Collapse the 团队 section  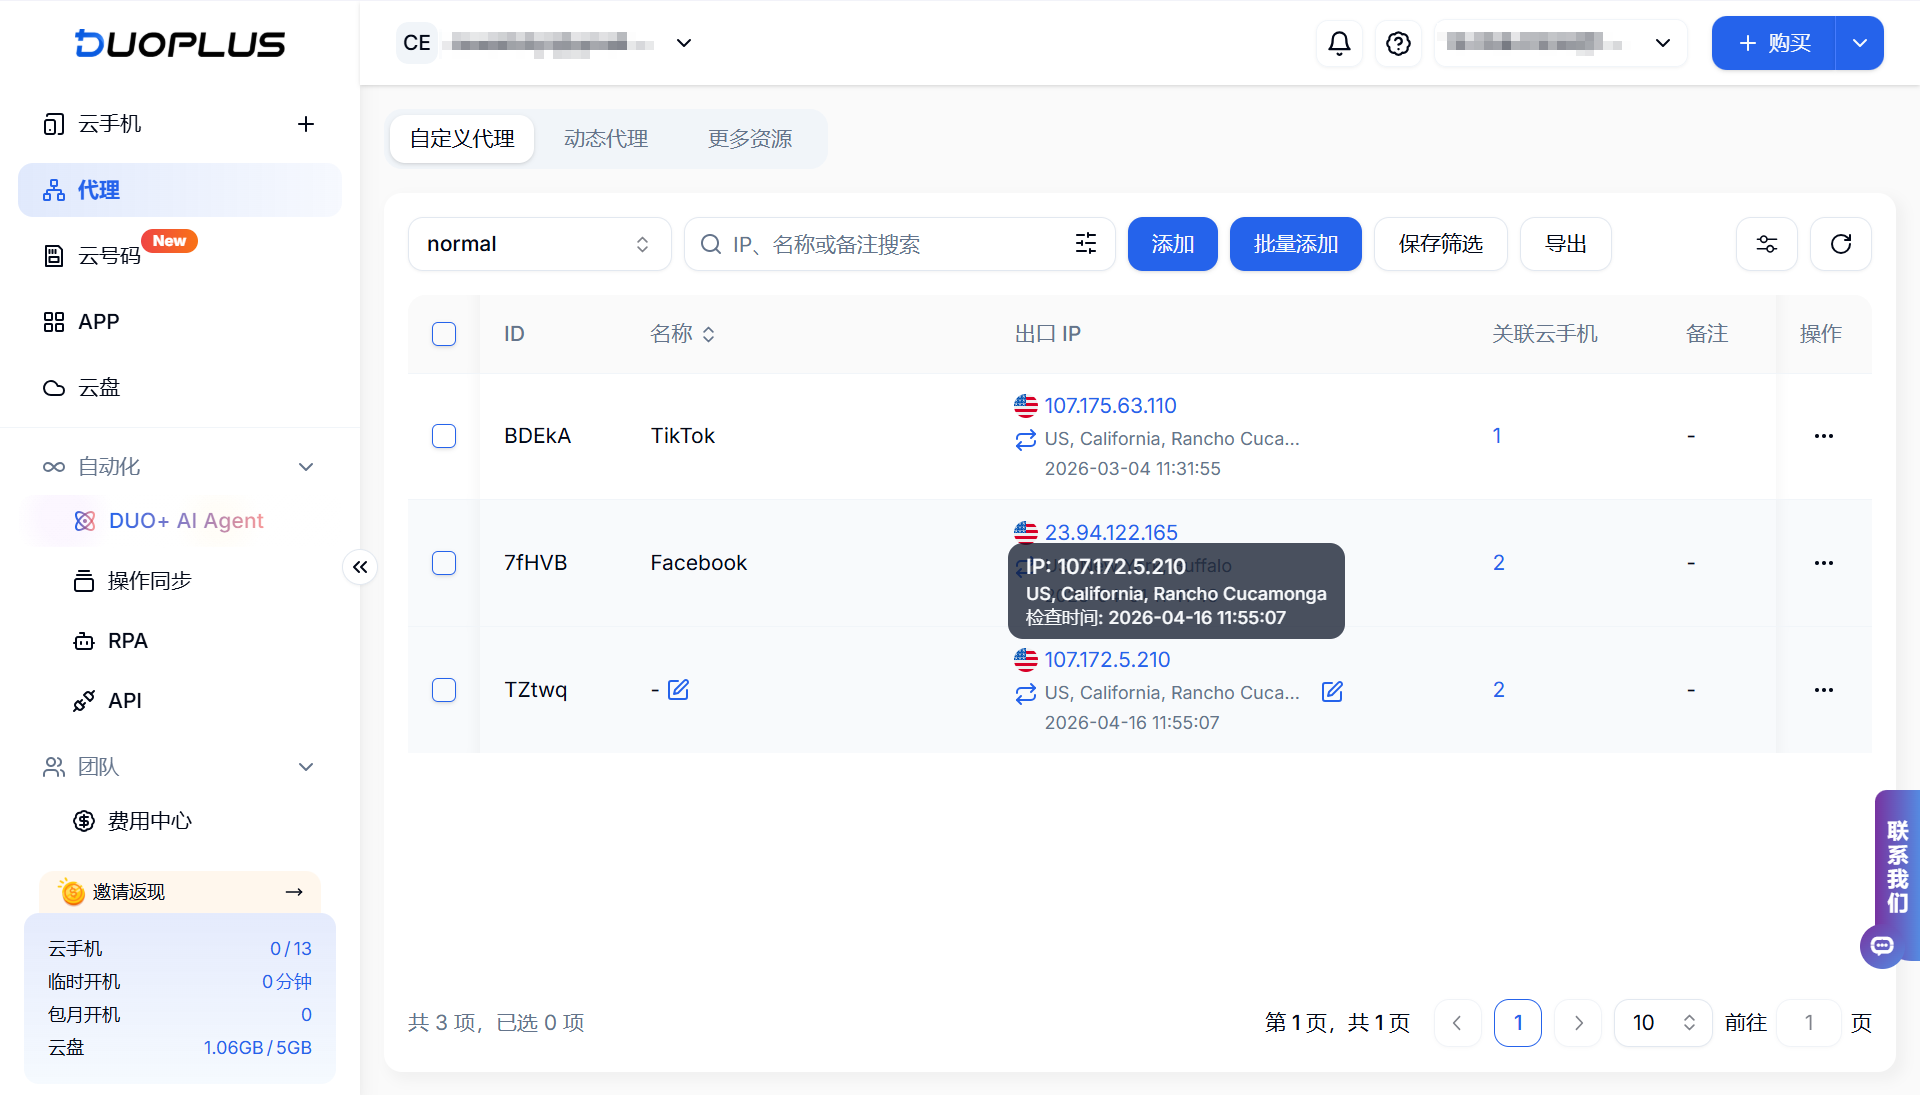(x=306, y=767)
